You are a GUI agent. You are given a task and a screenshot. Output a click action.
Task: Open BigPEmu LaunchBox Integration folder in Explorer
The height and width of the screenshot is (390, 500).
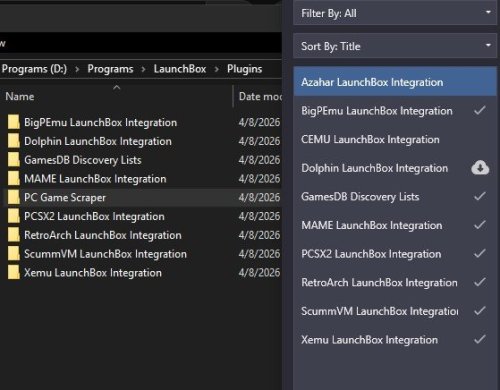pyautogui.click(x=100, y=122)
